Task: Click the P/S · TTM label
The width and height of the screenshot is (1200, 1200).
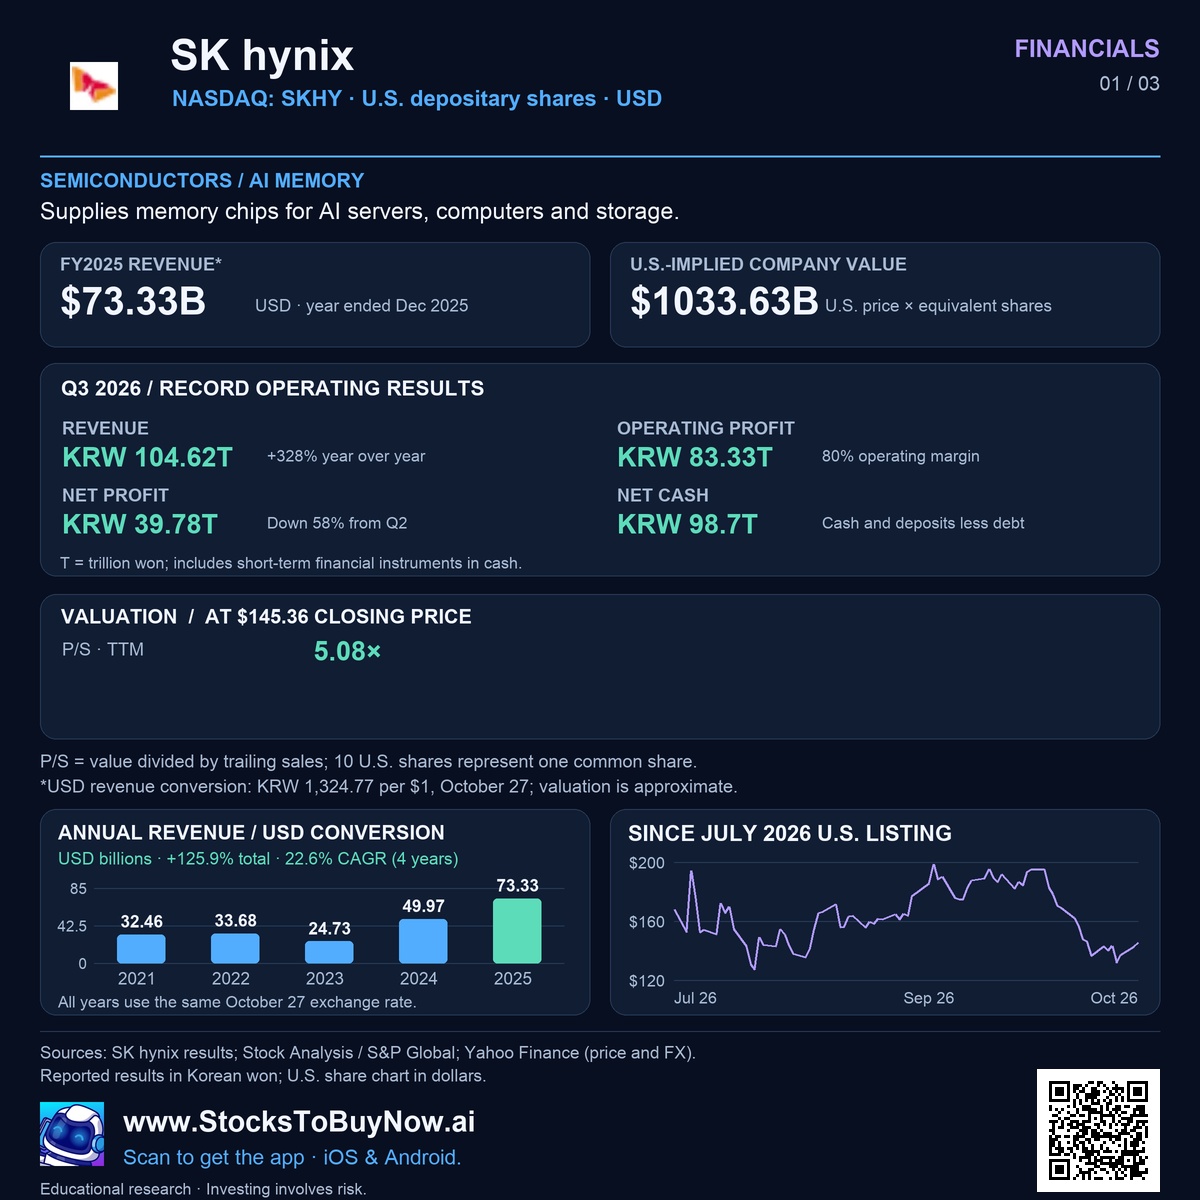Action: point(103,650)
